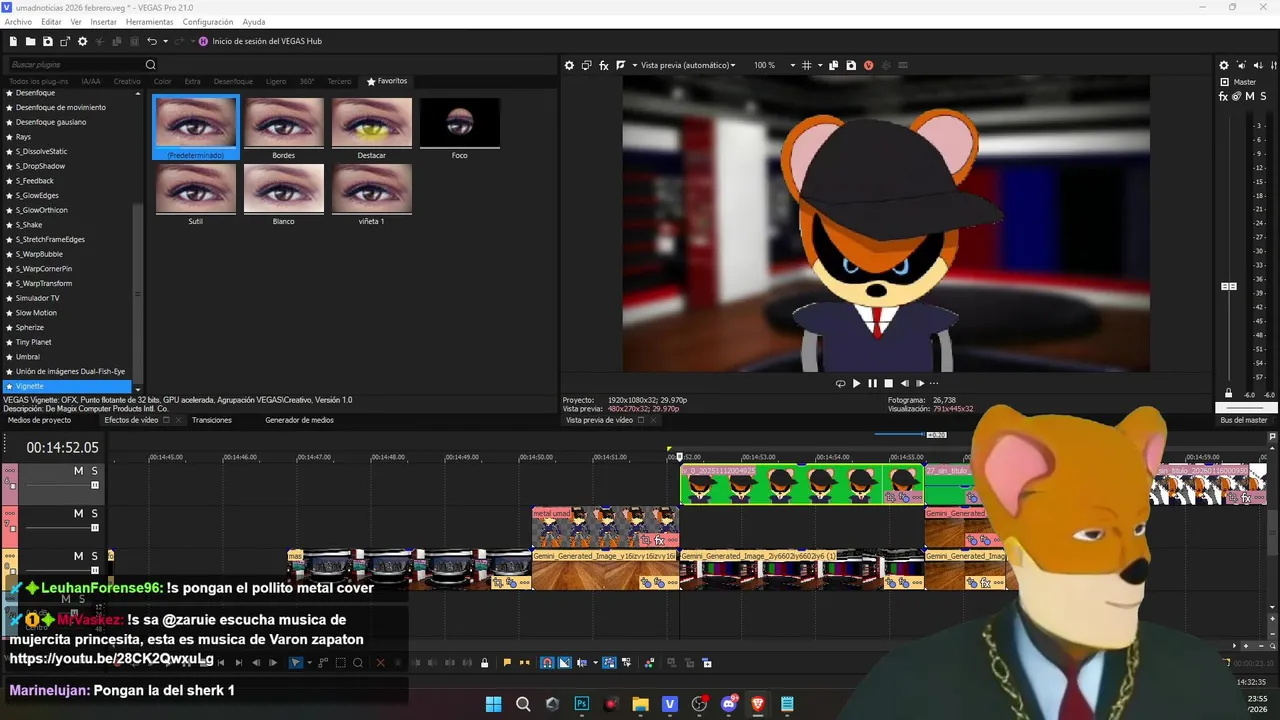The width and height of the screenshot is (1280, 720).
Task: Step to previous frame
Action: (x=905, y=383)
